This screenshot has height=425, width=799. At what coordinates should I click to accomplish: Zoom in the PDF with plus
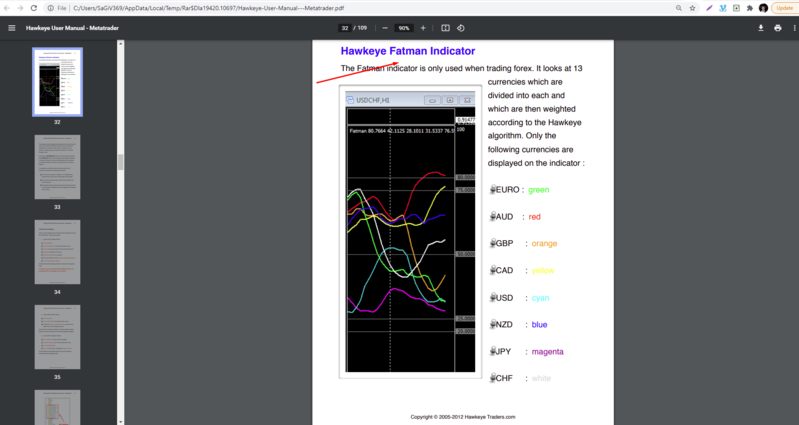tap(423, 28)
